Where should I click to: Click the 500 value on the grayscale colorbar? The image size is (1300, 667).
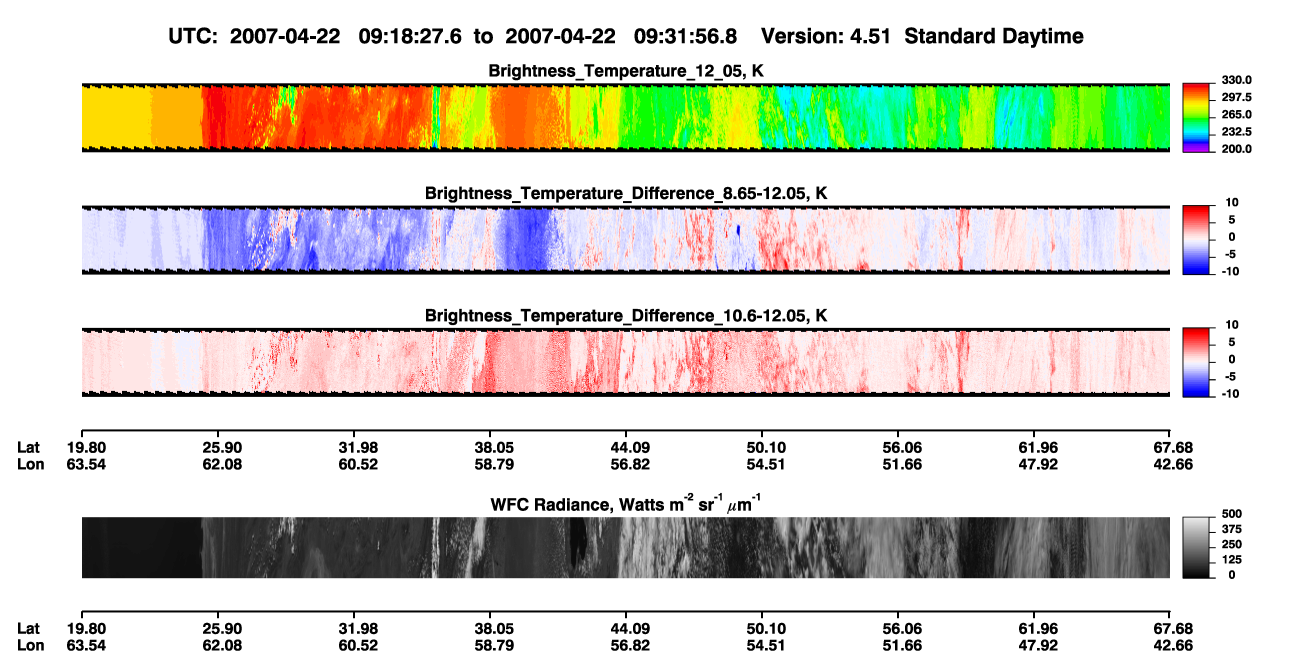pyautogui.click(x=1230, y=514)
